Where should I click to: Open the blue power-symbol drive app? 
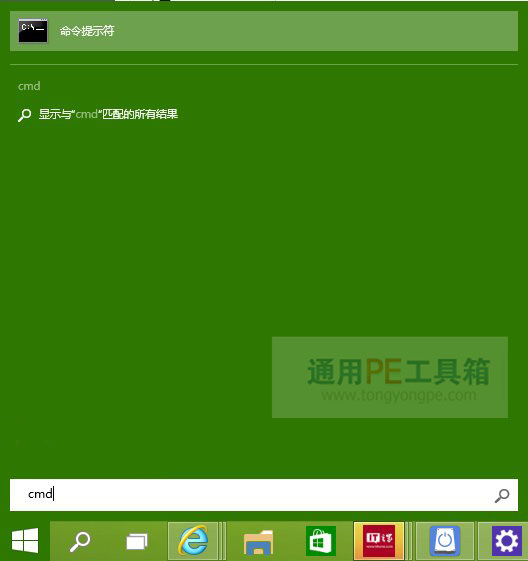coord(445,541)
